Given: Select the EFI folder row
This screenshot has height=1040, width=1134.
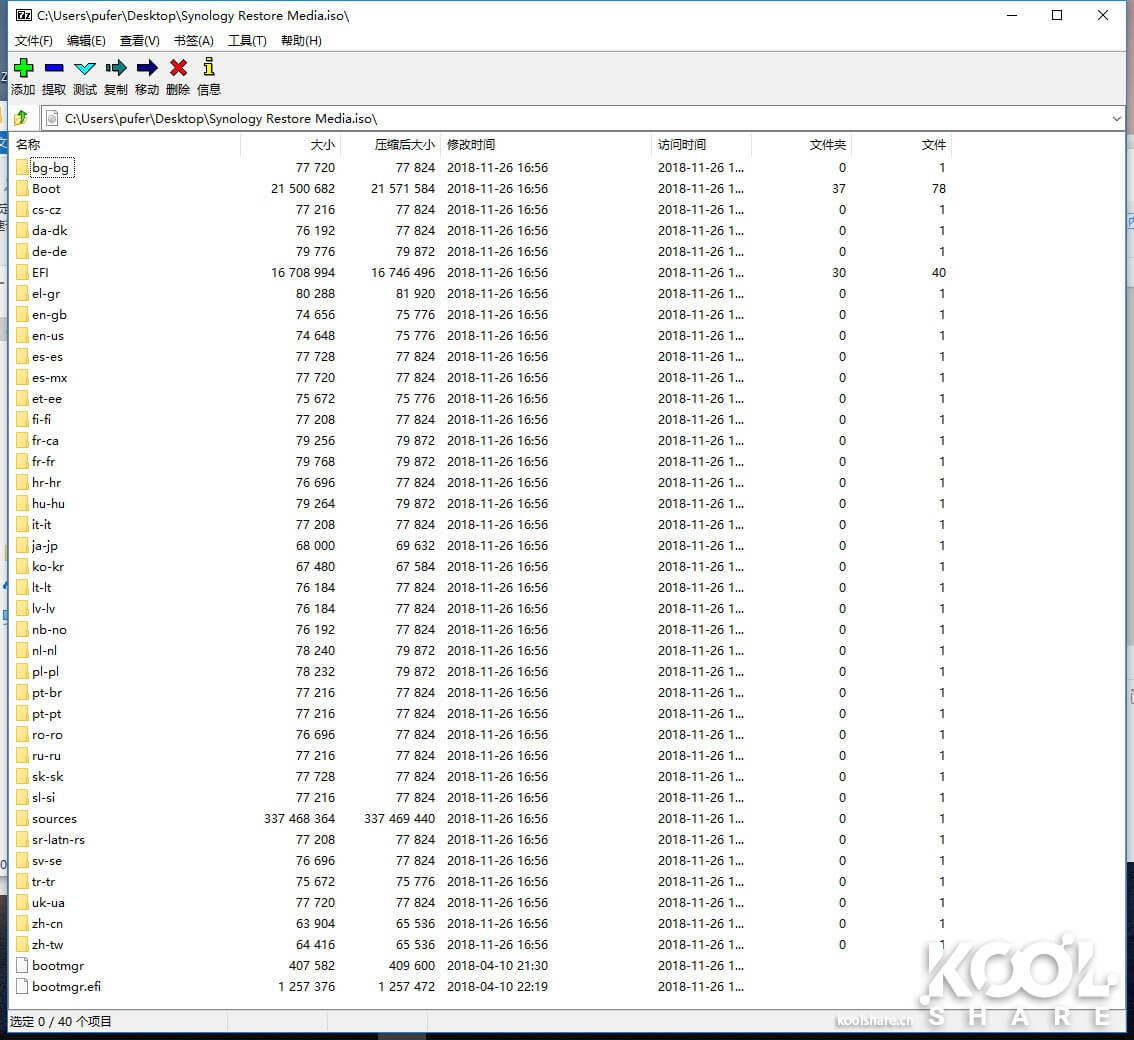Looking at the screenshot, I should point(40,273).
